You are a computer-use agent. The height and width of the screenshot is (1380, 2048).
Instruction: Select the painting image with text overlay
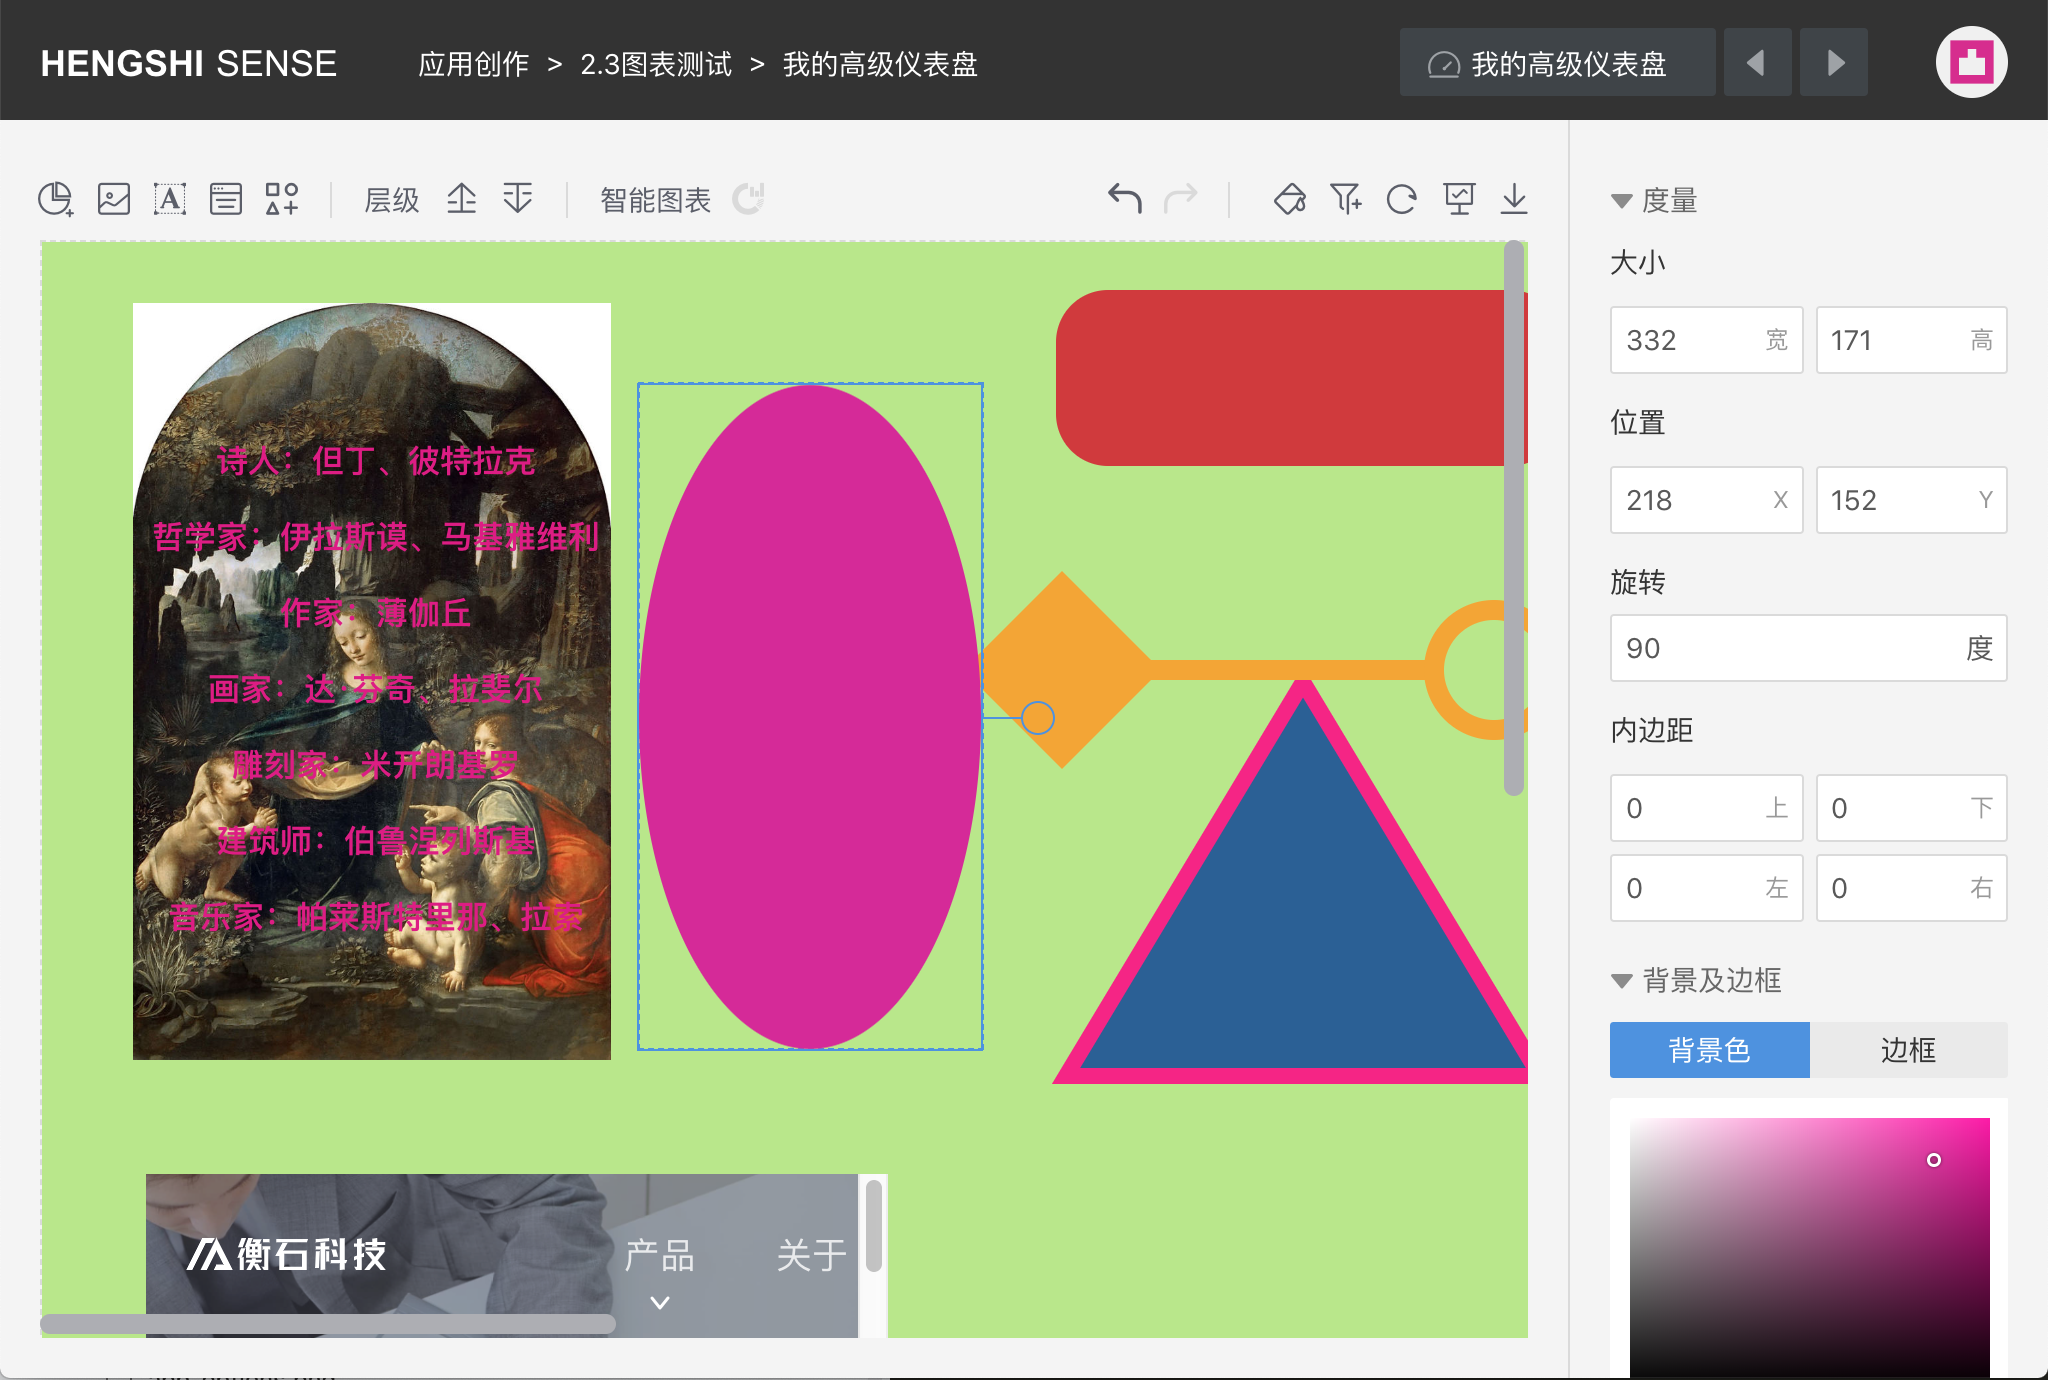pos(372,682)
